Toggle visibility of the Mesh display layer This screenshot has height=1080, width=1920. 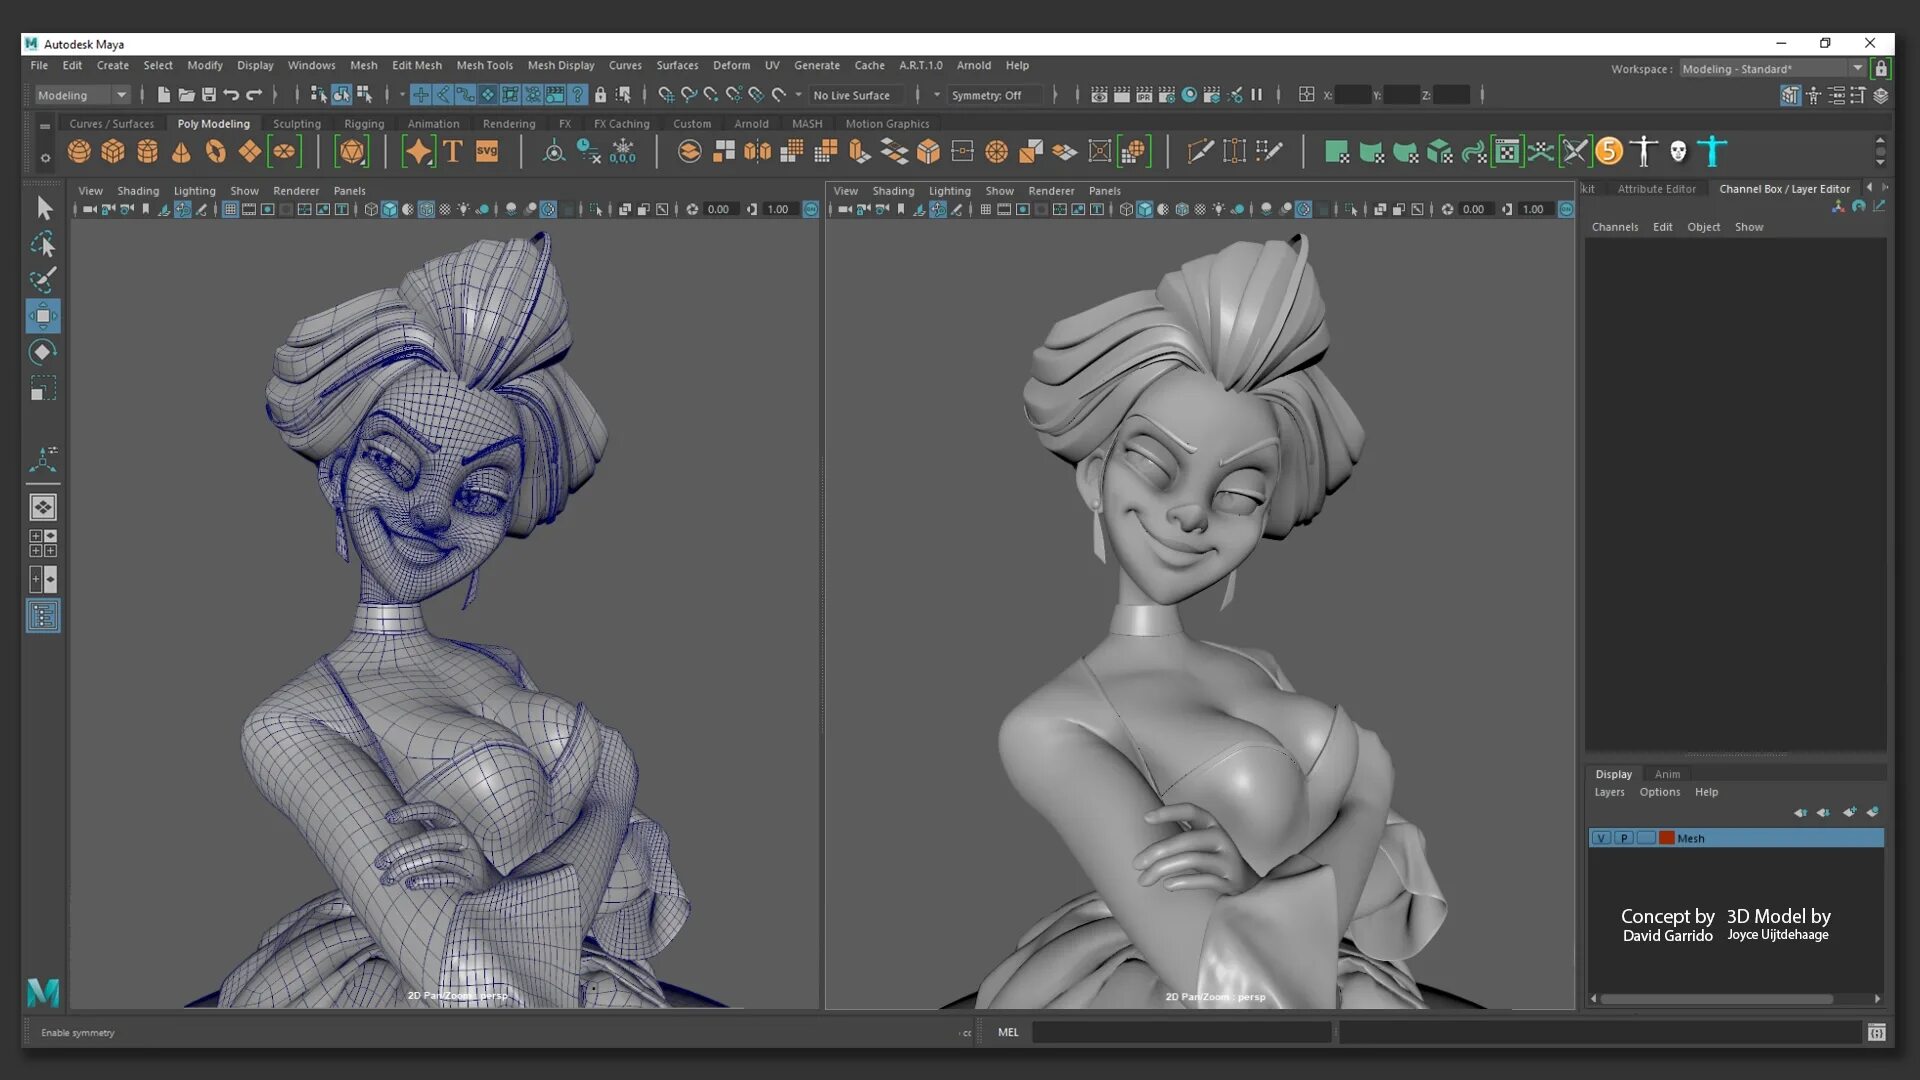click(x=1602, y=838)
